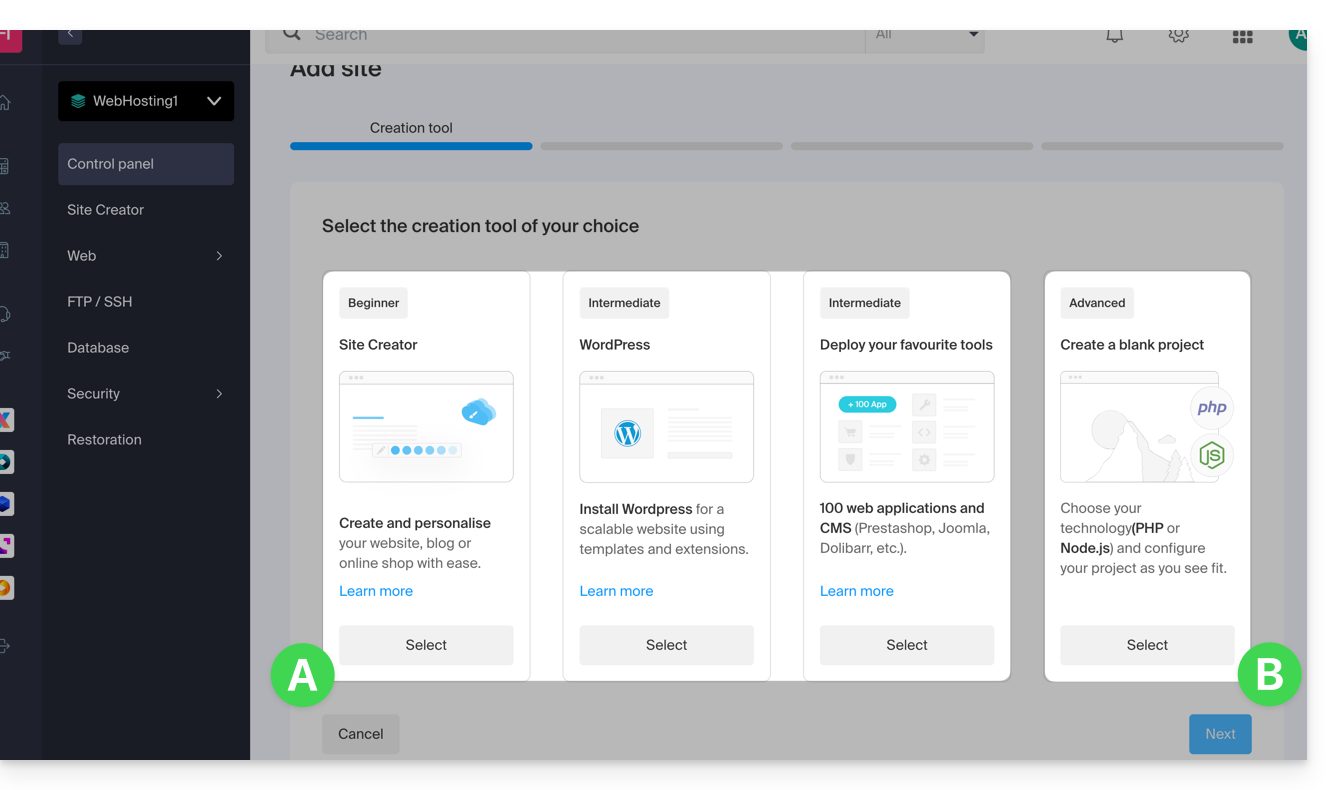Open the apps grid icon
This screenshot has width=1337, height=790.
pyautogui.click(x=1242, y=37)
